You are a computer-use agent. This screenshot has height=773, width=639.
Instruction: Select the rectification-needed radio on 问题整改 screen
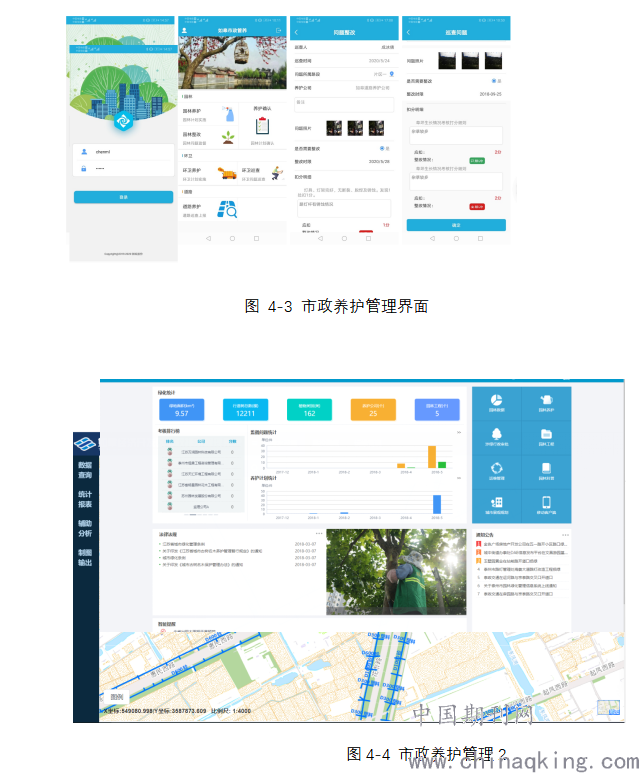[x=382, y=148]
